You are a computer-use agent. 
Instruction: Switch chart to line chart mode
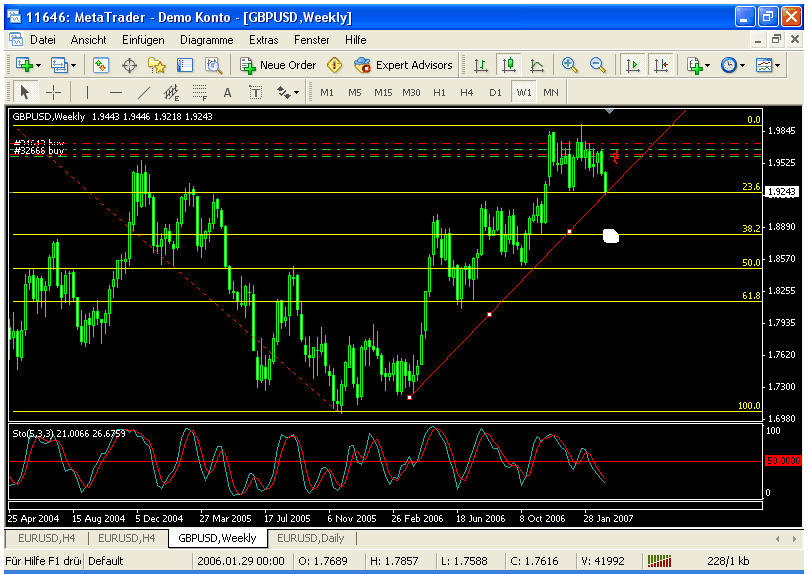click(537, 65)
